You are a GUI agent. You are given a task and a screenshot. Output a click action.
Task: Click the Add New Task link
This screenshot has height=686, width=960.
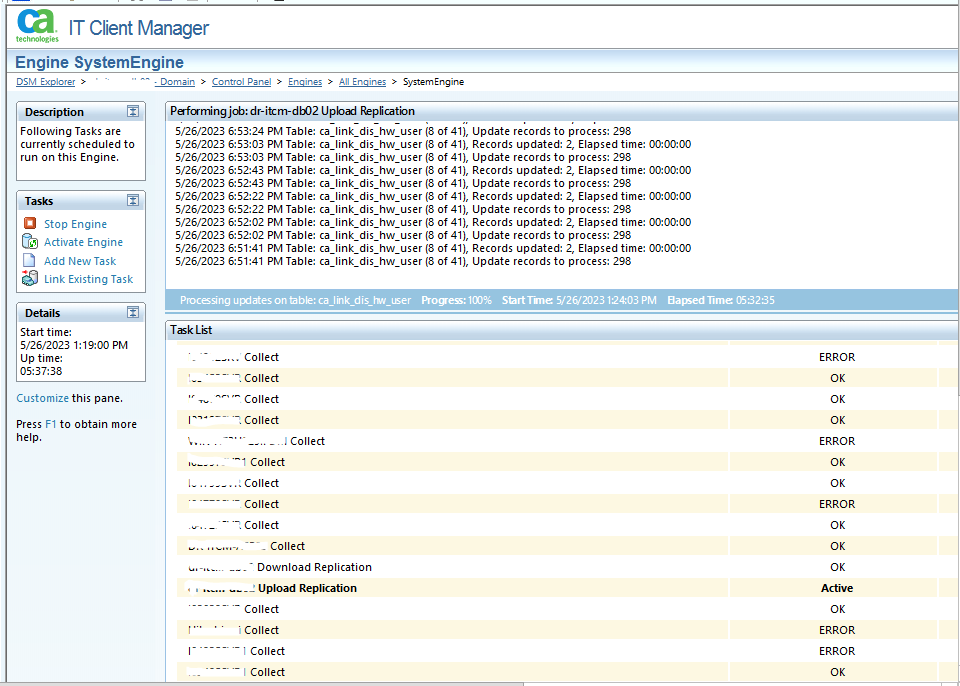(x=80, y=261)
